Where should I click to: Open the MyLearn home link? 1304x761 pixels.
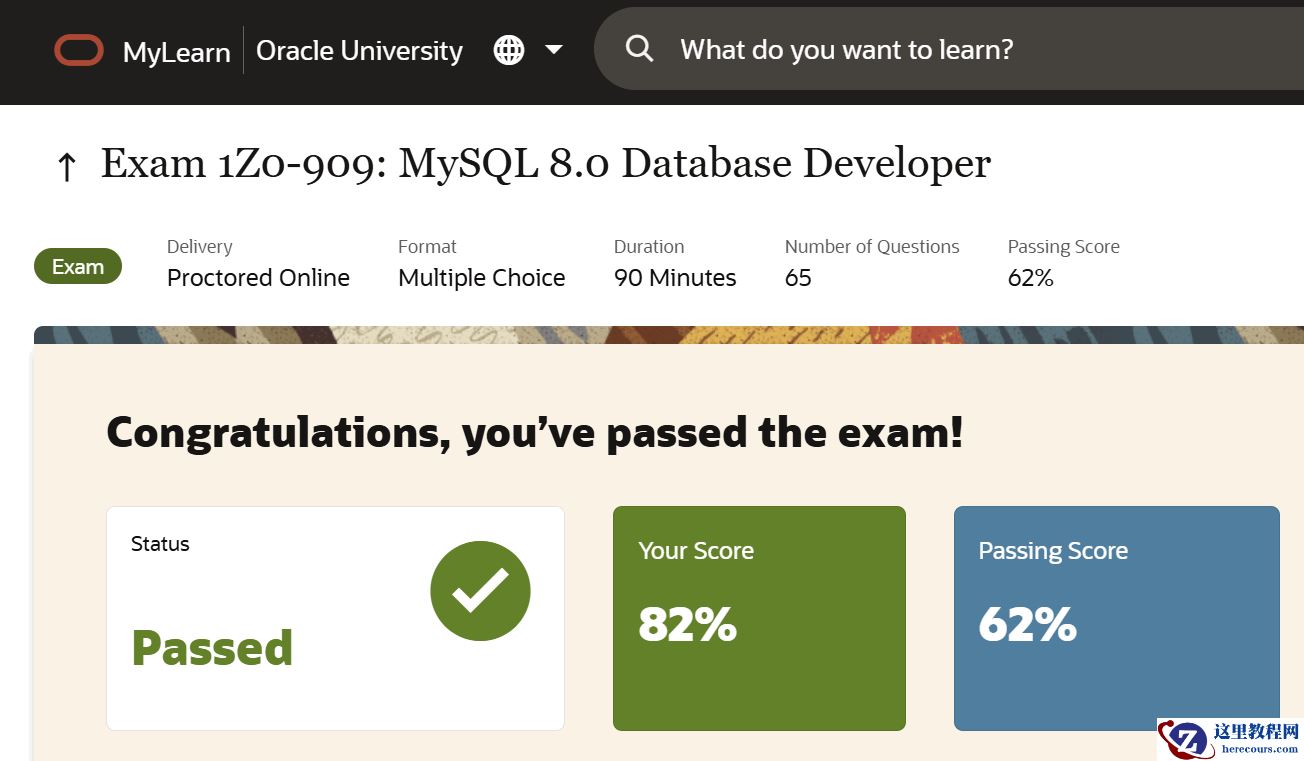click(x=176, y=53)
